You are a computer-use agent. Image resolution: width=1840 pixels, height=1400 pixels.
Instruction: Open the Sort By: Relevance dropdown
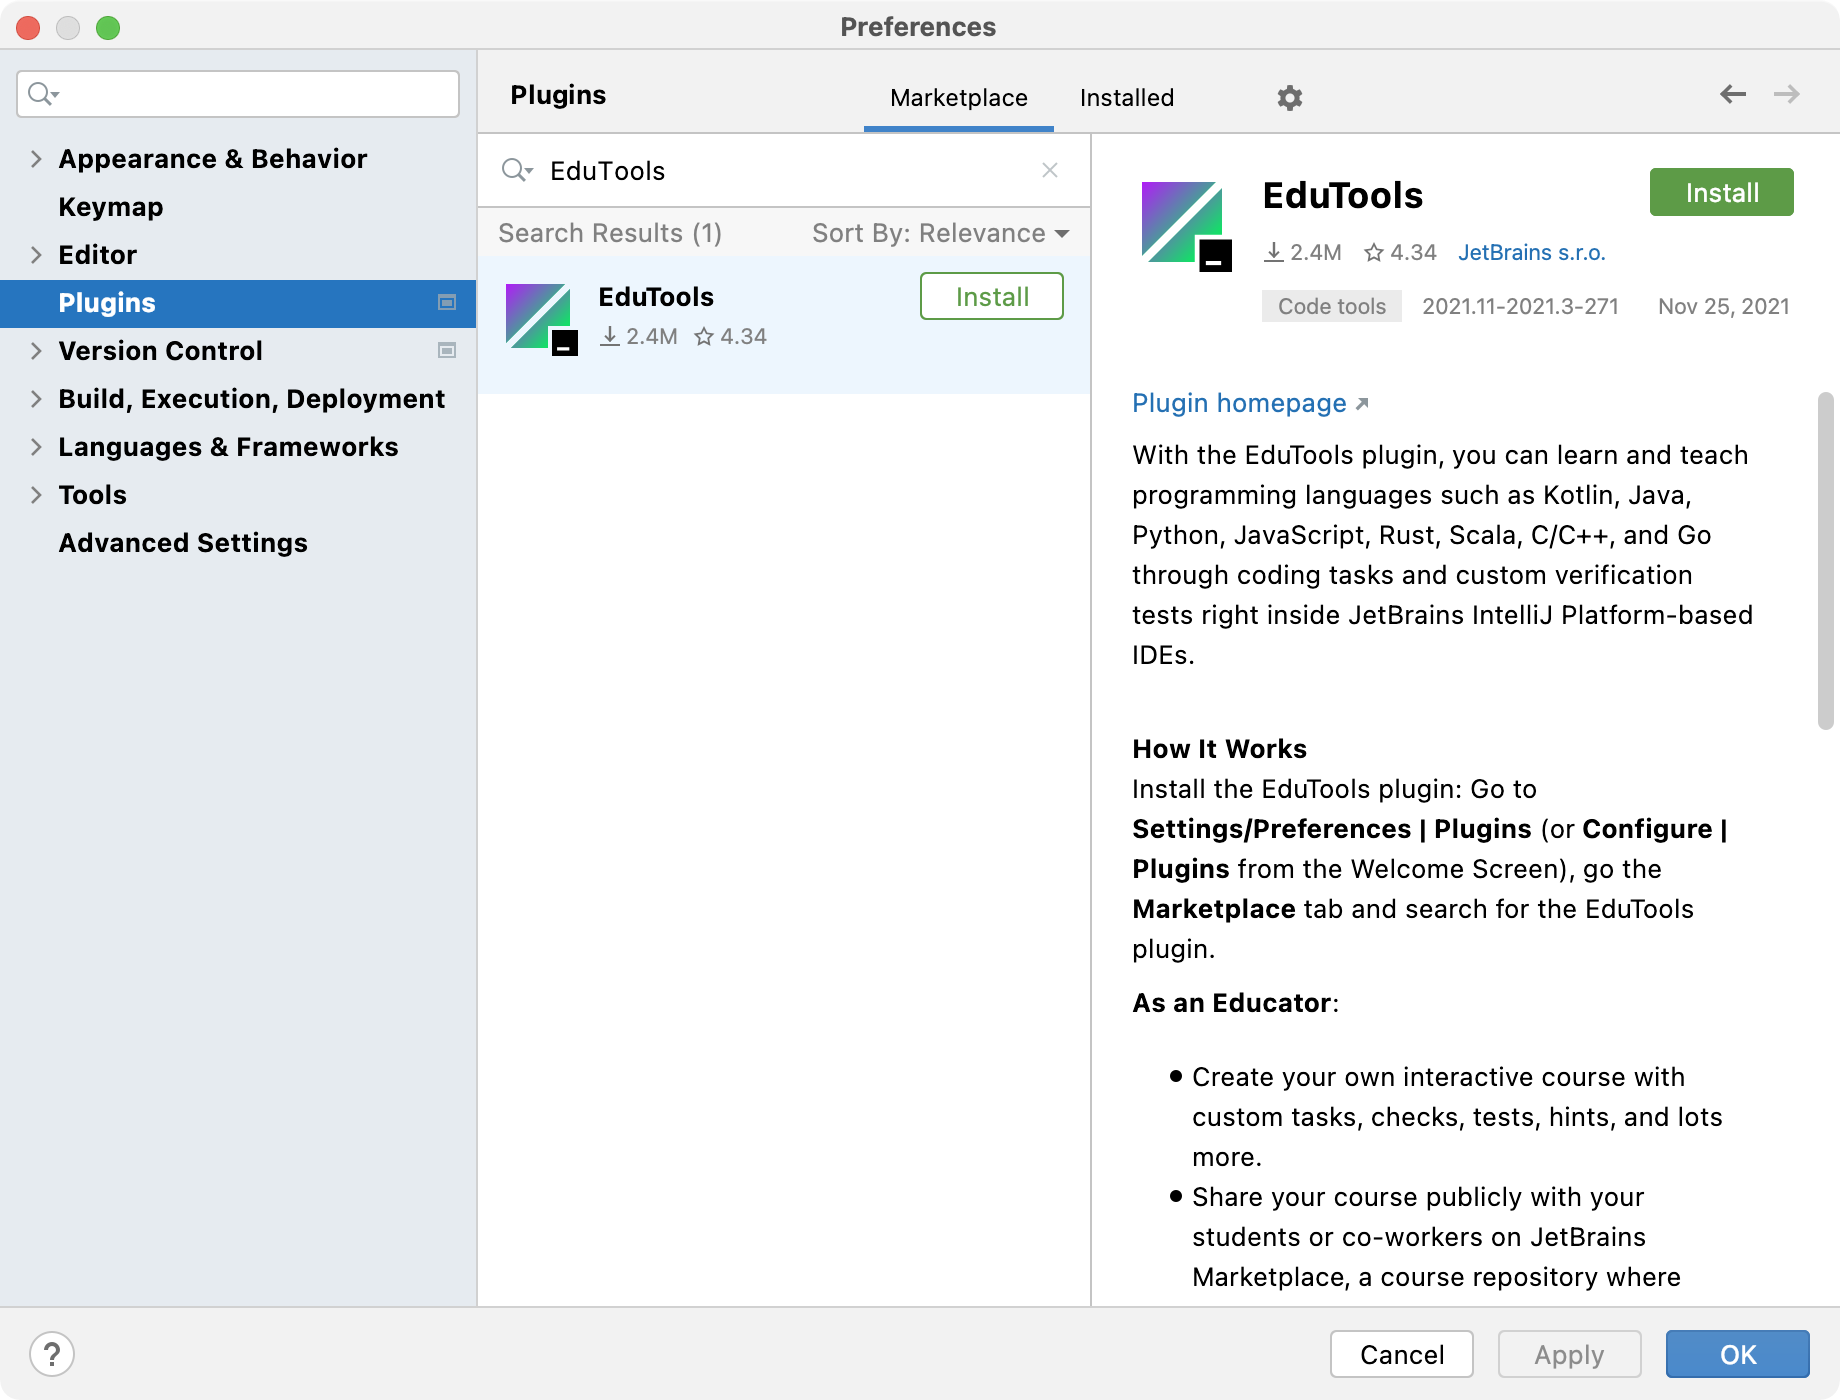pos(940,233)
